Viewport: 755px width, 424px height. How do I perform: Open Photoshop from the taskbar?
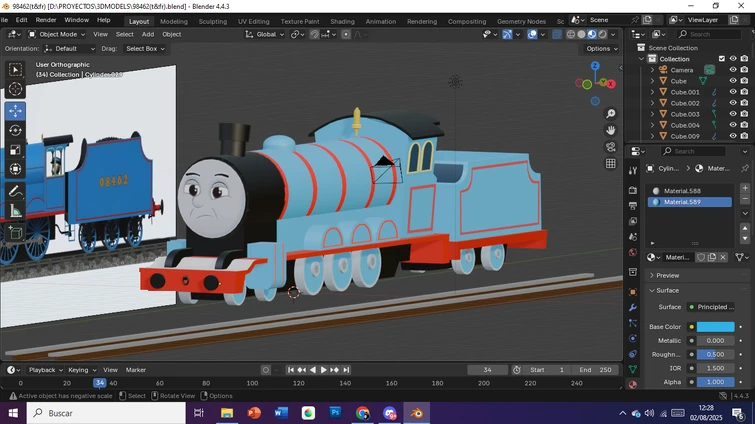(x=336, y=413)
